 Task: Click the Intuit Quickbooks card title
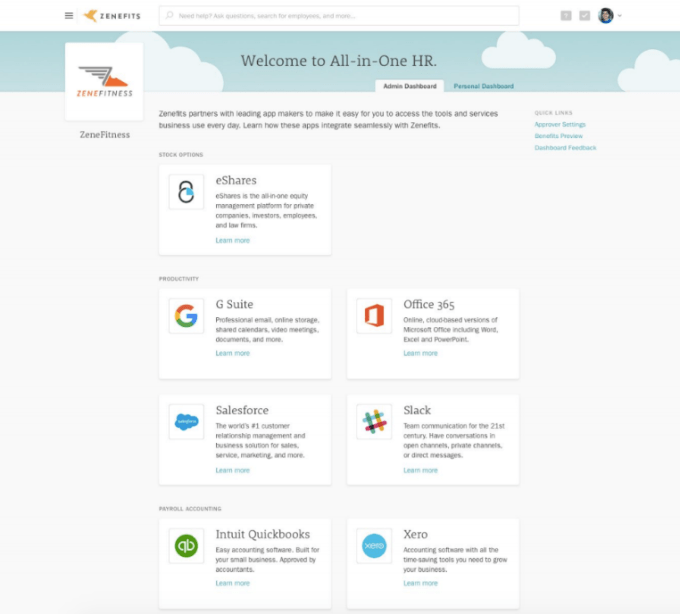pyautogui.click(x=262, y=534)
